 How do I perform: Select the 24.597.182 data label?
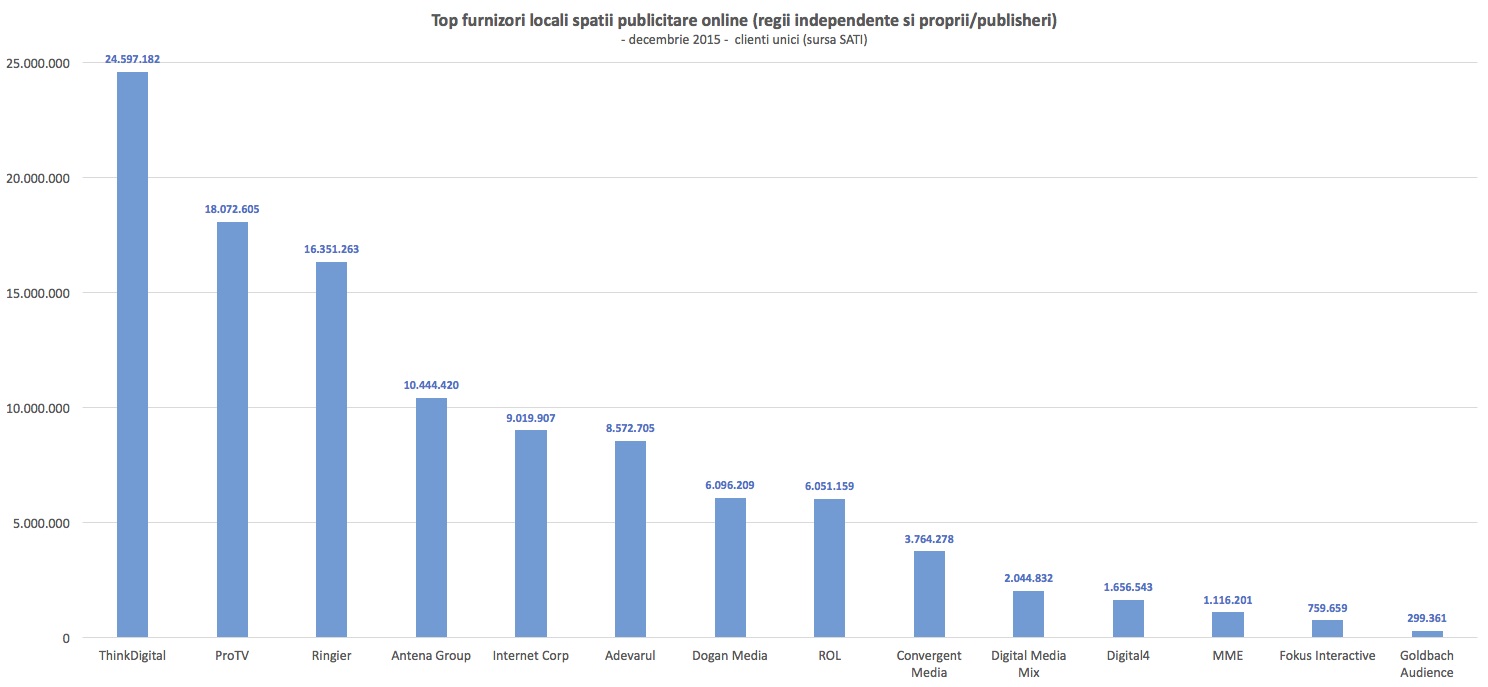point(132,59)
